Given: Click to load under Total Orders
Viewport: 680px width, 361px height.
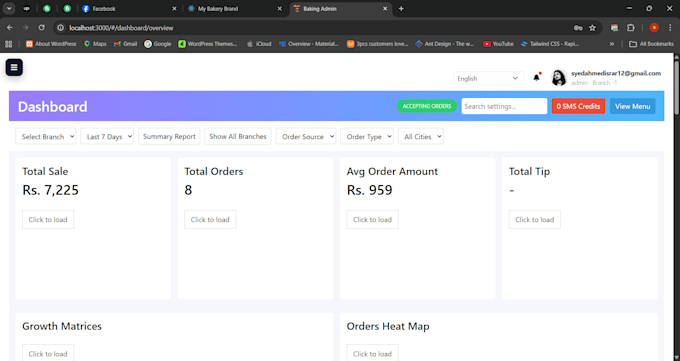Looking at the screenshot, I should click(210, 220).
